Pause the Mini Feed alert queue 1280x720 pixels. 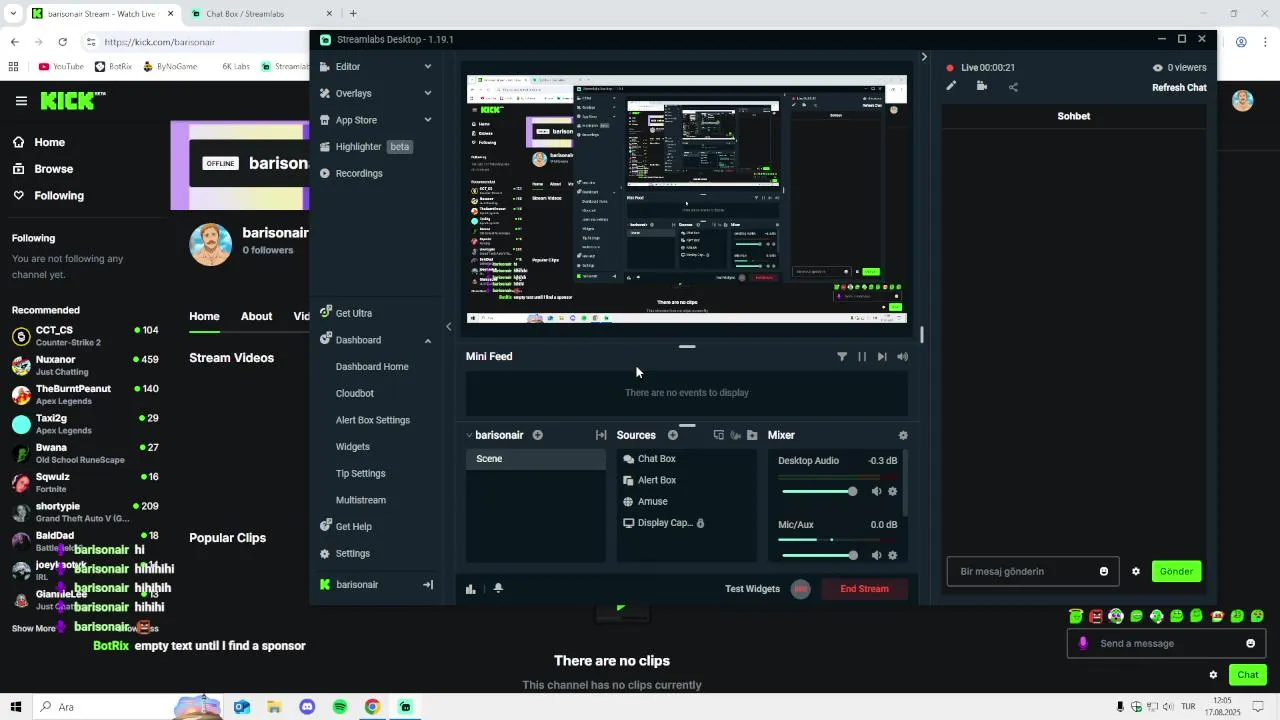click(862, 357)
